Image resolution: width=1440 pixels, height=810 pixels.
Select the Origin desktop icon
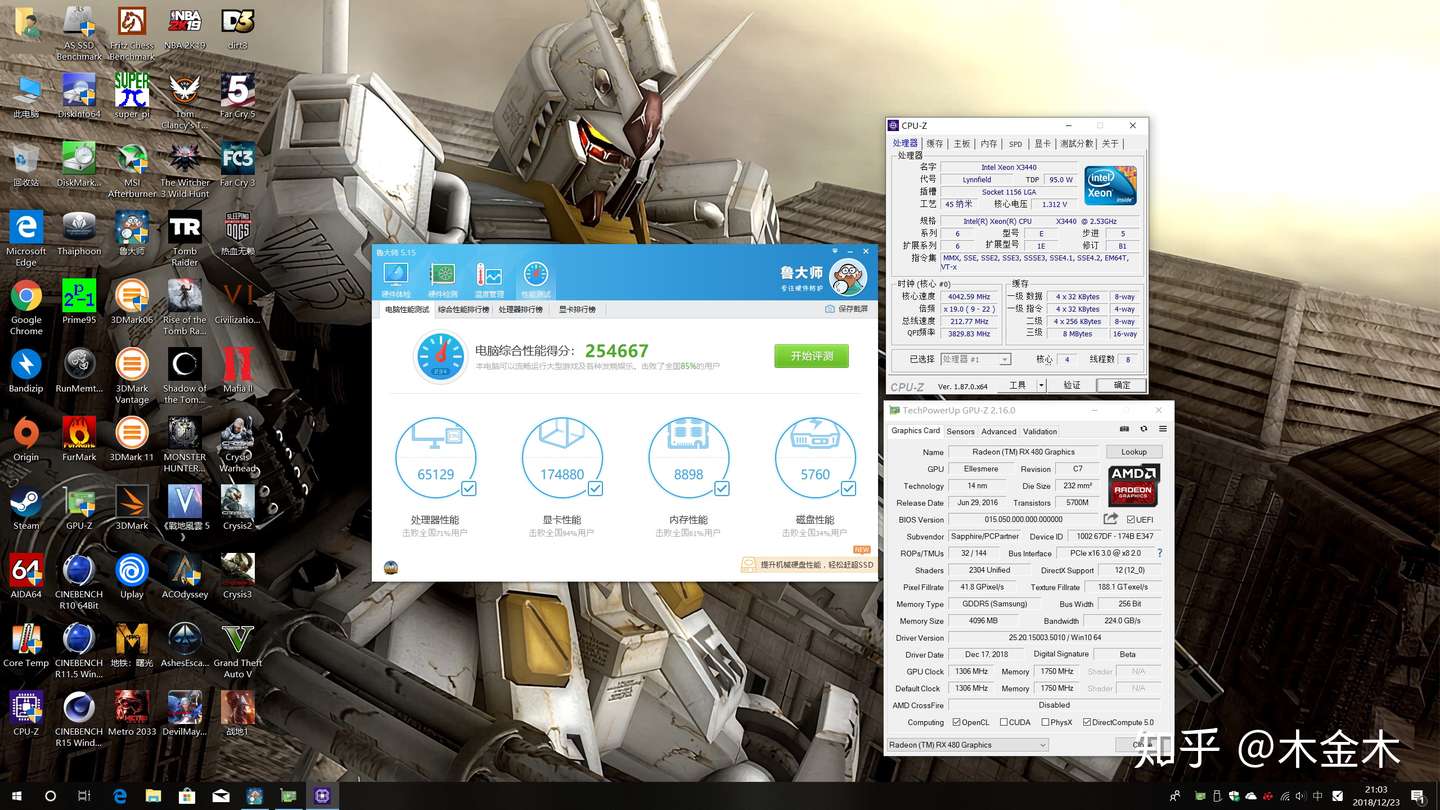tap(26, 439)
